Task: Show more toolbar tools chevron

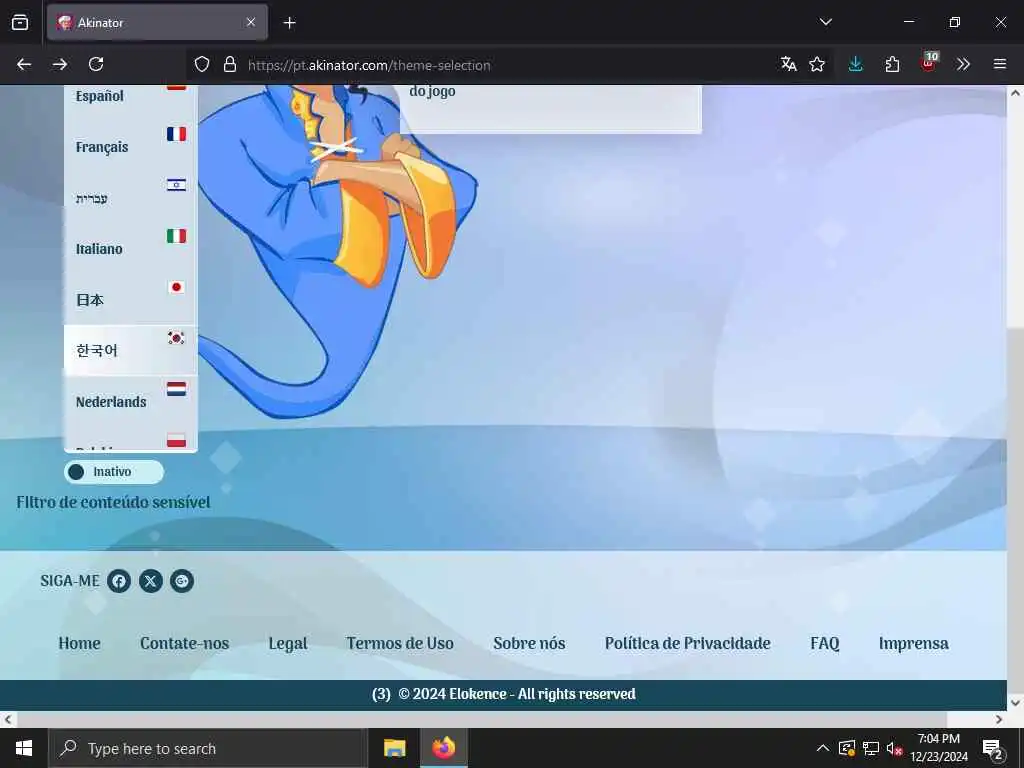Action: 963,64
